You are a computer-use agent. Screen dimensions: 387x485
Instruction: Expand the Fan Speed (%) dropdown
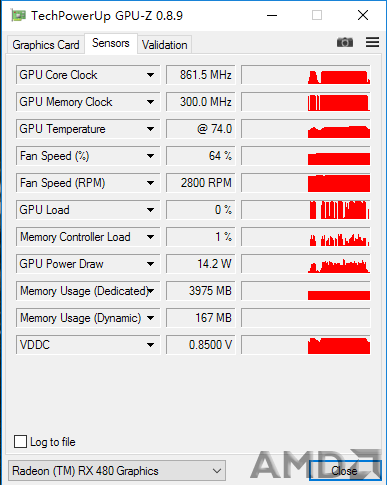151,156
